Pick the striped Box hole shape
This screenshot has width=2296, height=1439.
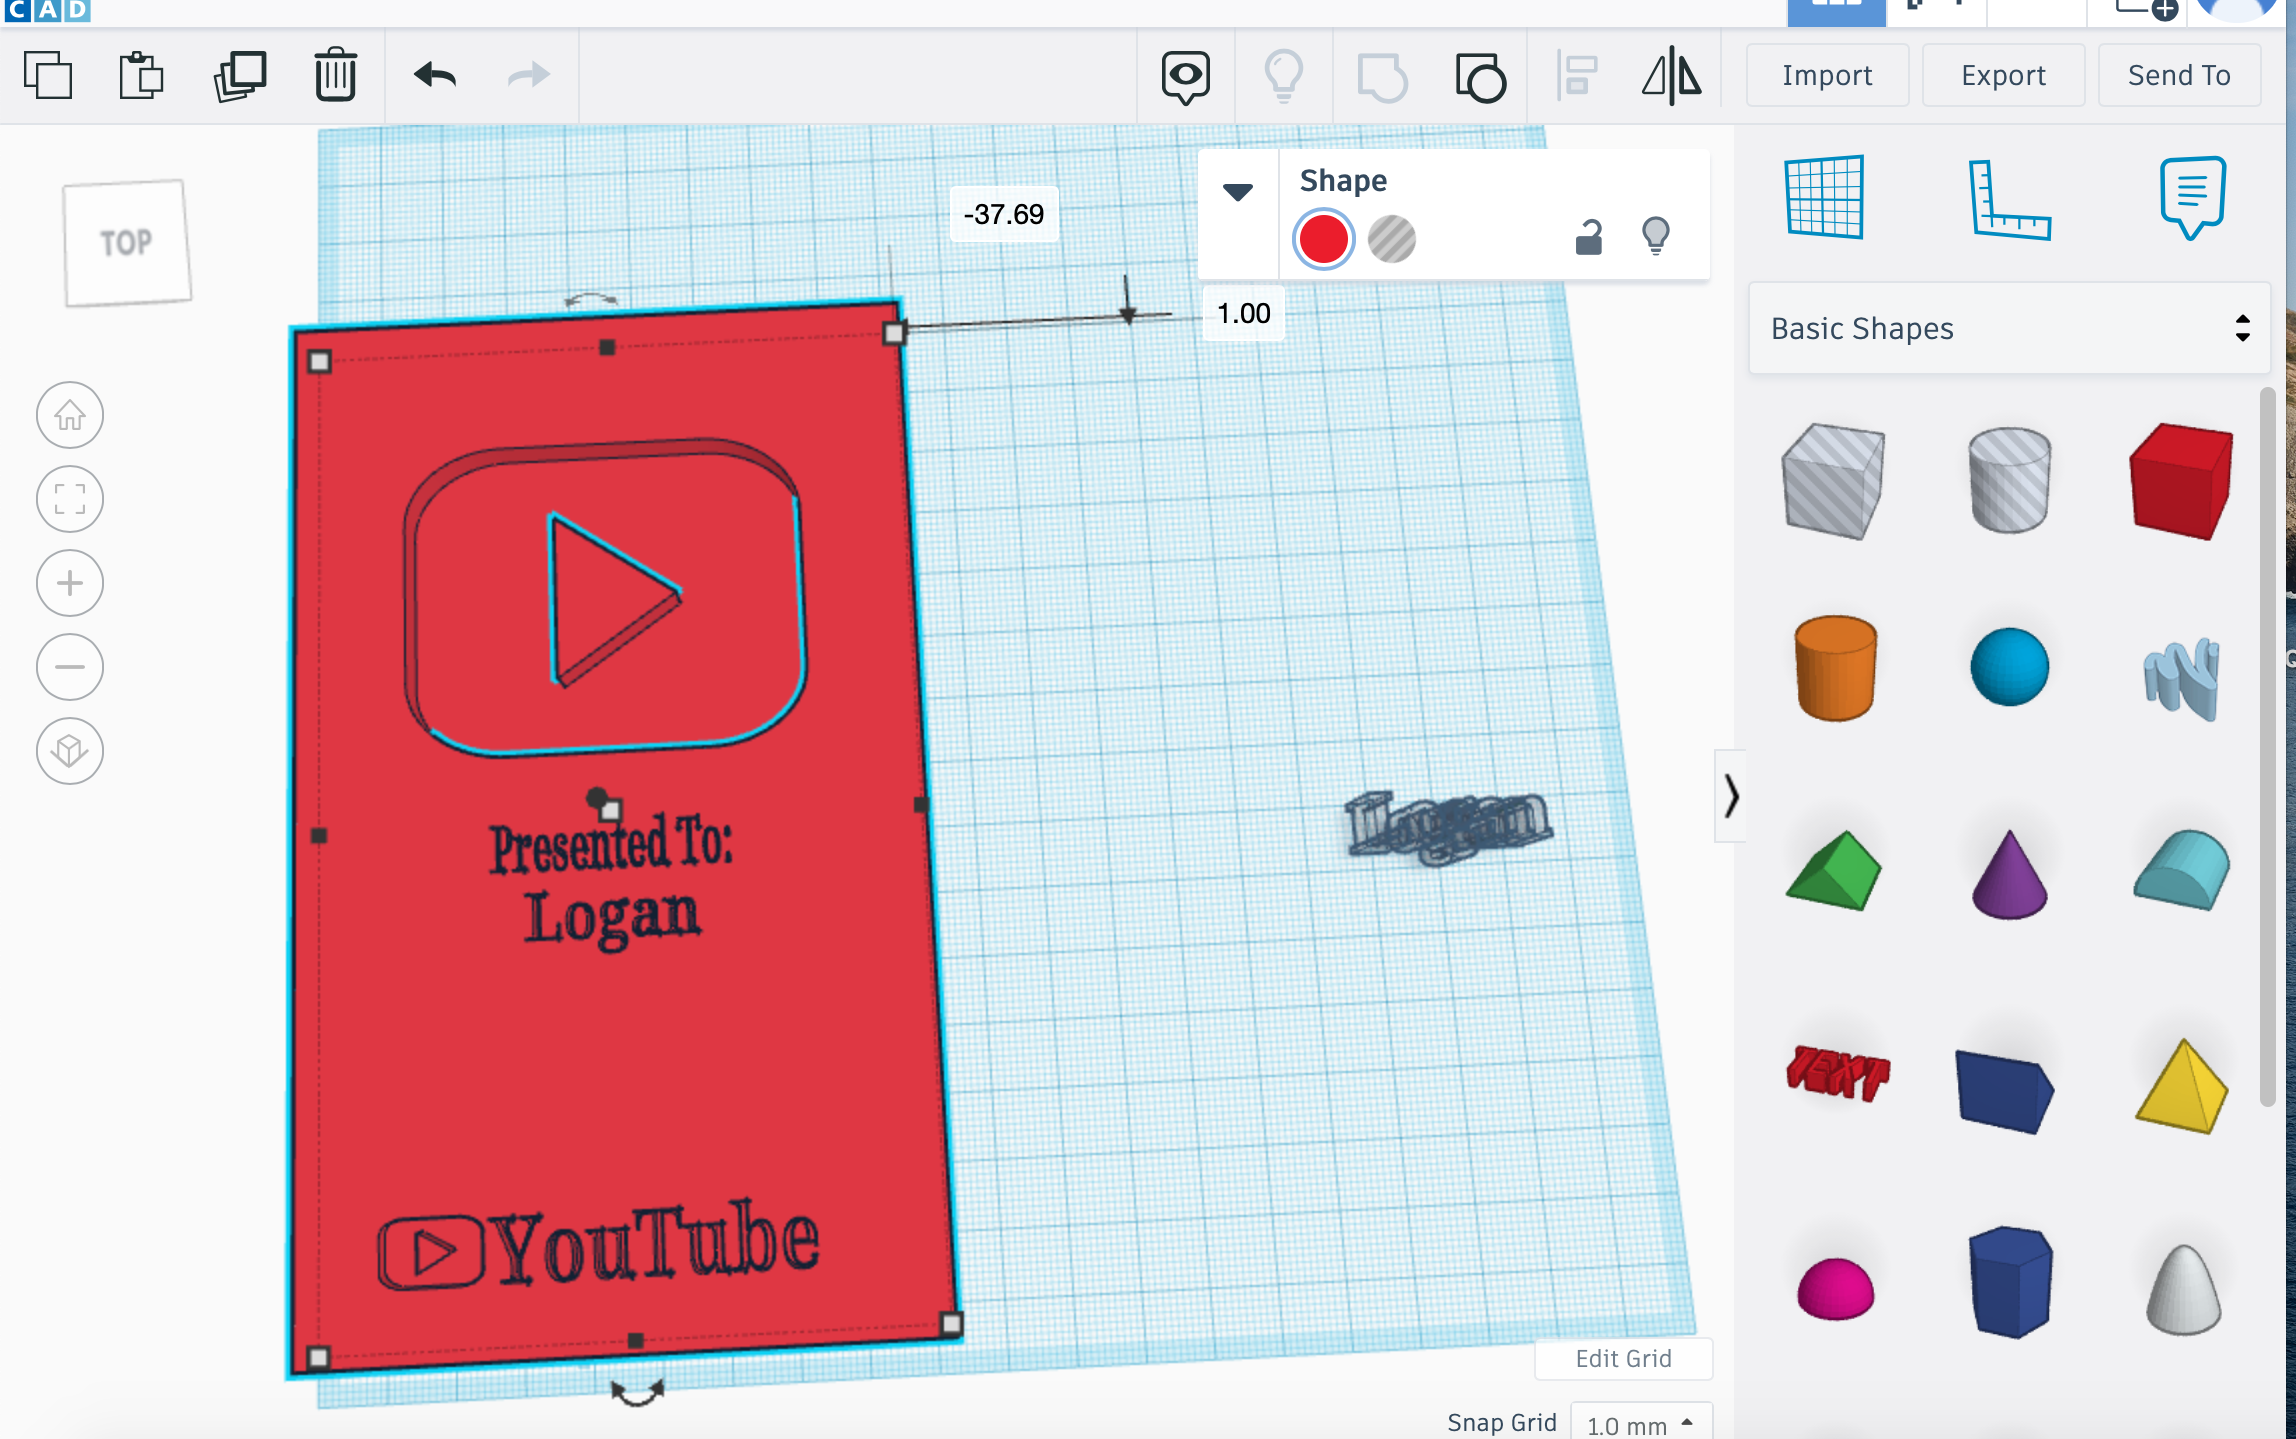click(x=1834, y=482)
